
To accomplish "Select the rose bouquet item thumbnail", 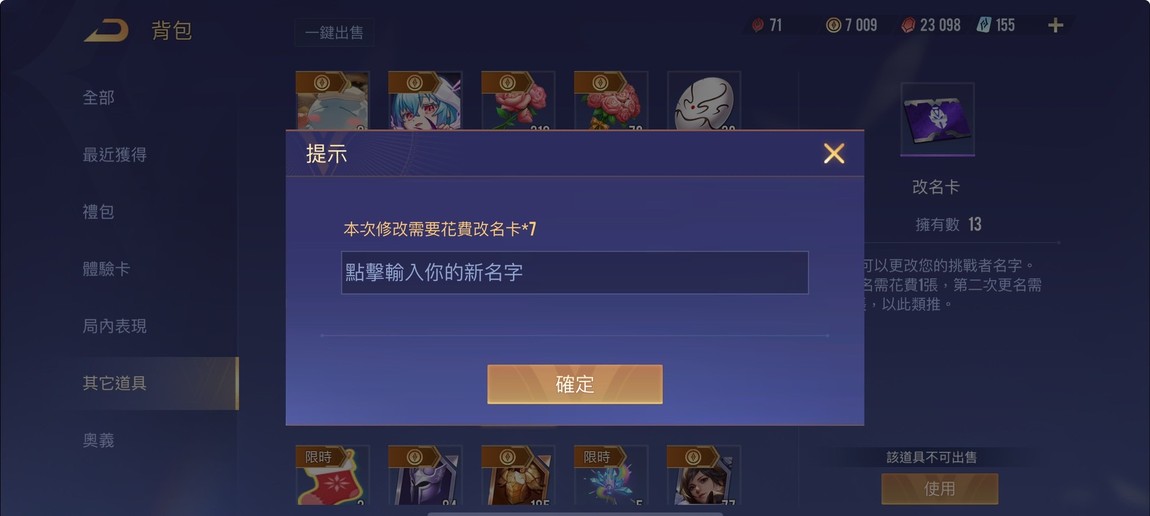I will [611, 100].
